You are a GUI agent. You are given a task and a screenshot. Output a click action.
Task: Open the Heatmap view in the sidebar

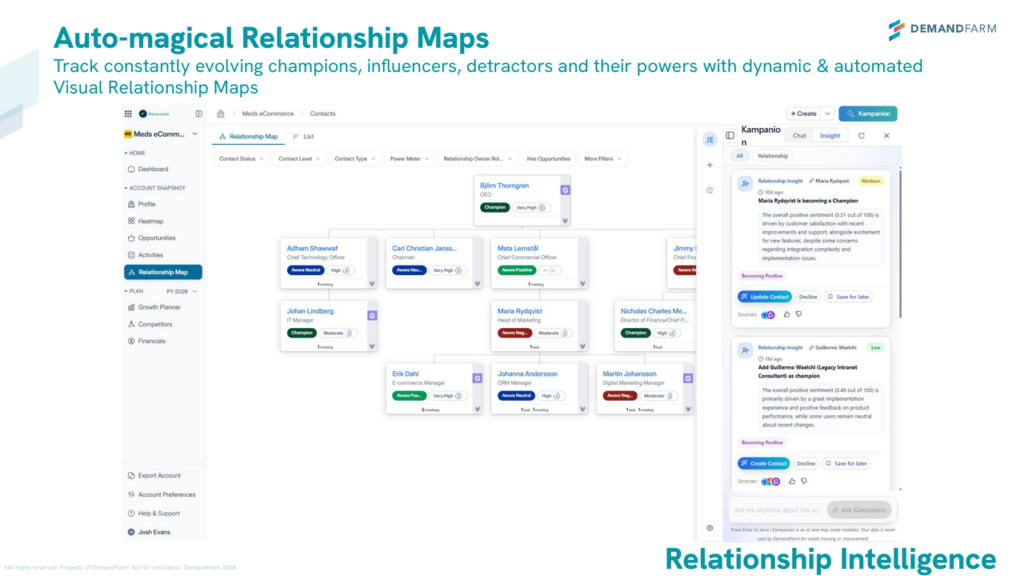(x=150, y=220)
